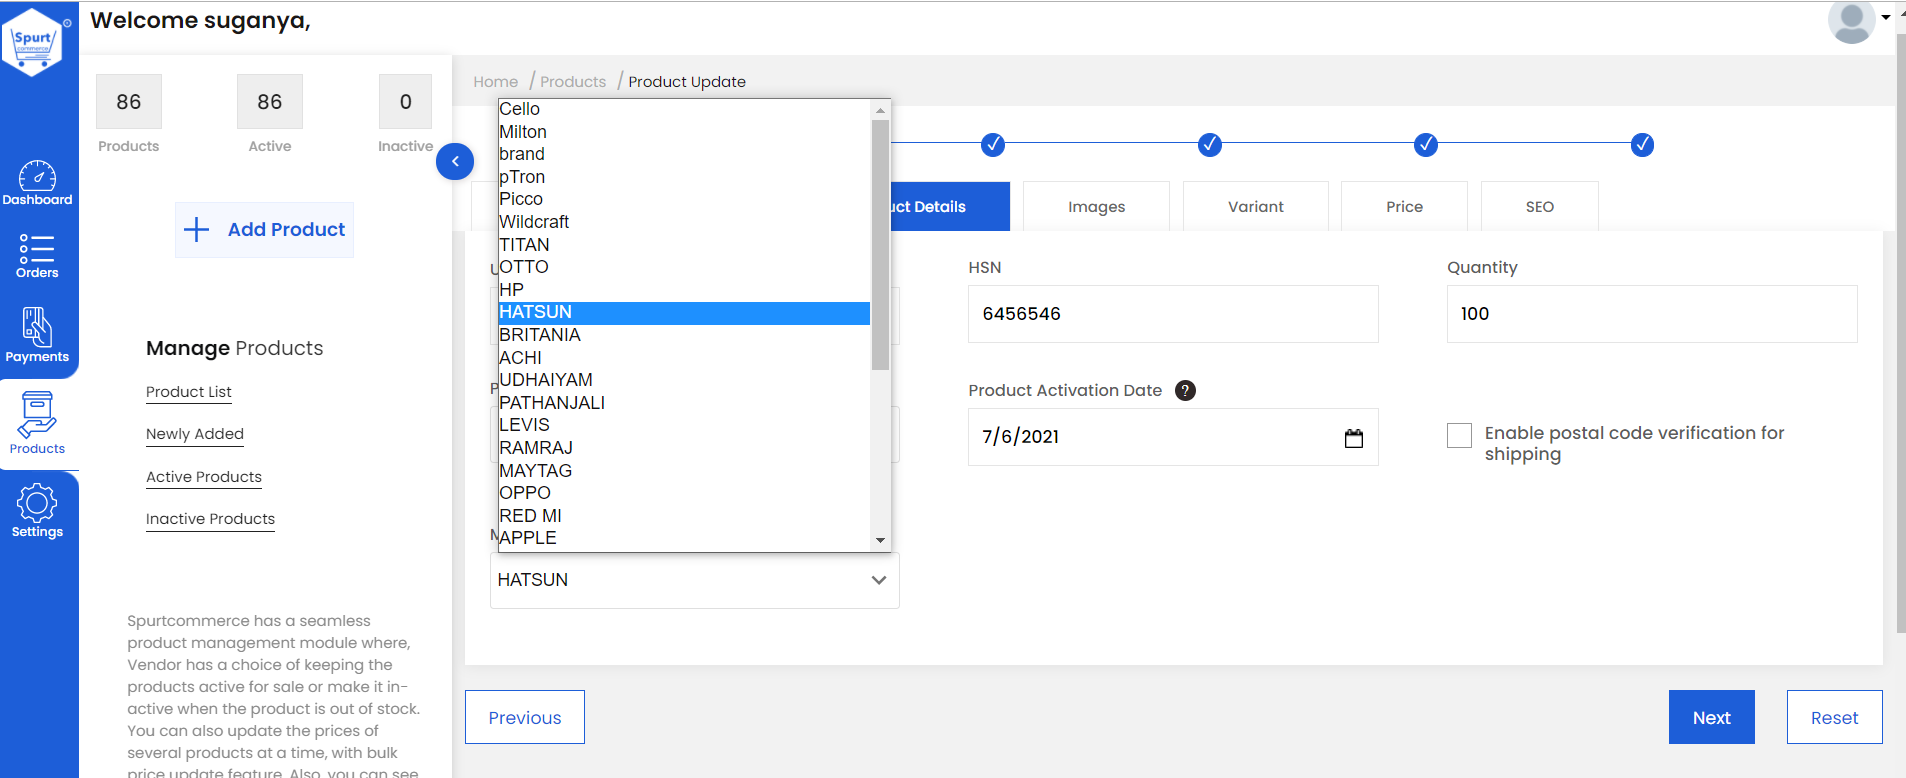
Task: Enable postal code verification for shipping
Action: pyautogui.click(x=1459, y=435)
